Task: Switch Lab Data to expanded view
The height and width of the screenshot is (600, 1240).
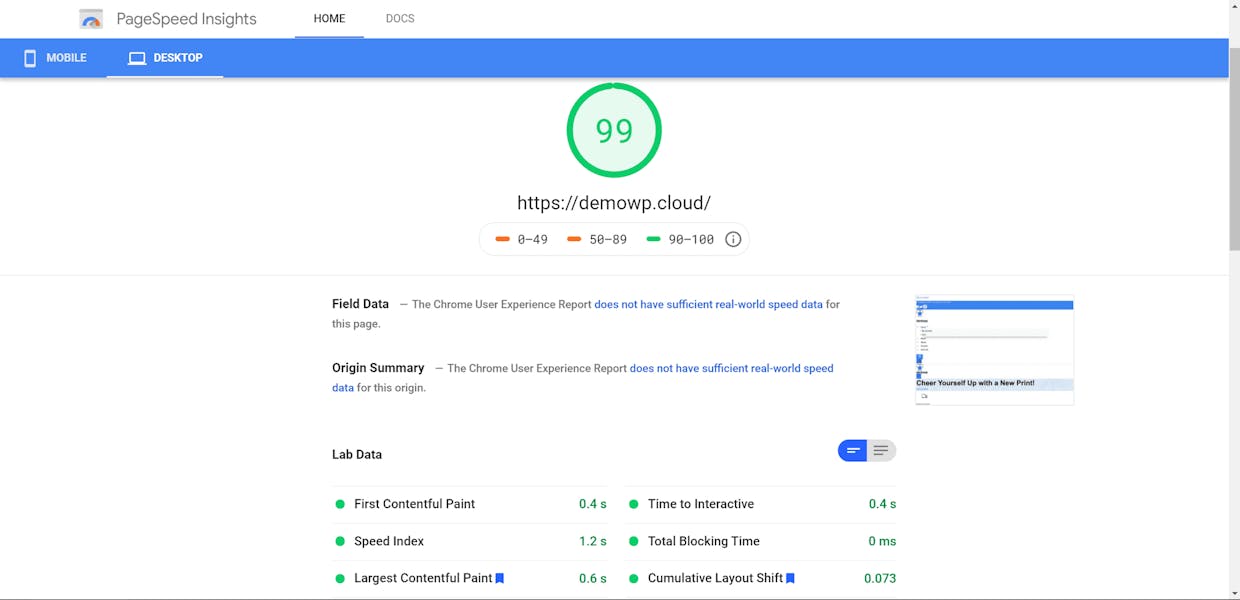Action: 881,451
